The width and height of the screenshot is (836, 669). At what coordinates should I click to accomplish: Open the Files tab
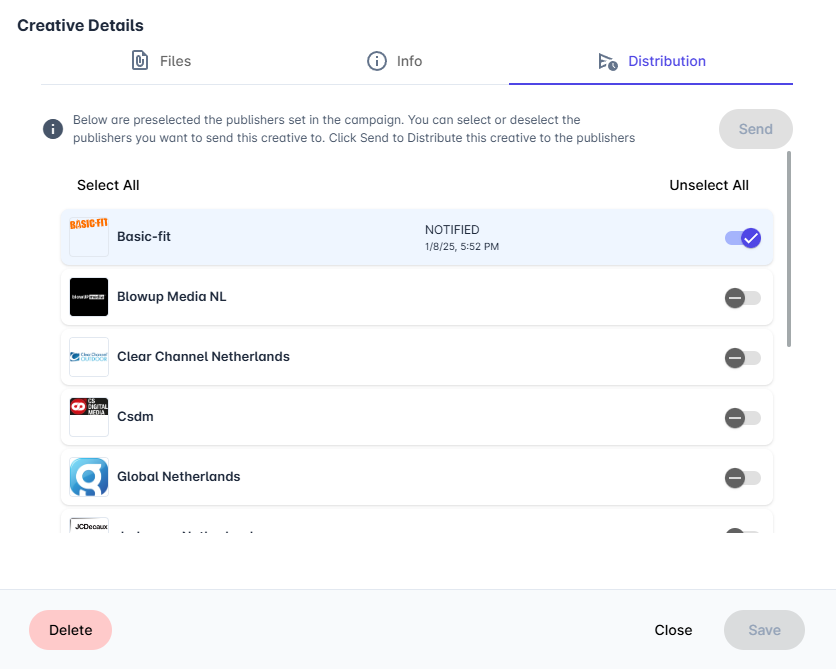click(161, 61)
